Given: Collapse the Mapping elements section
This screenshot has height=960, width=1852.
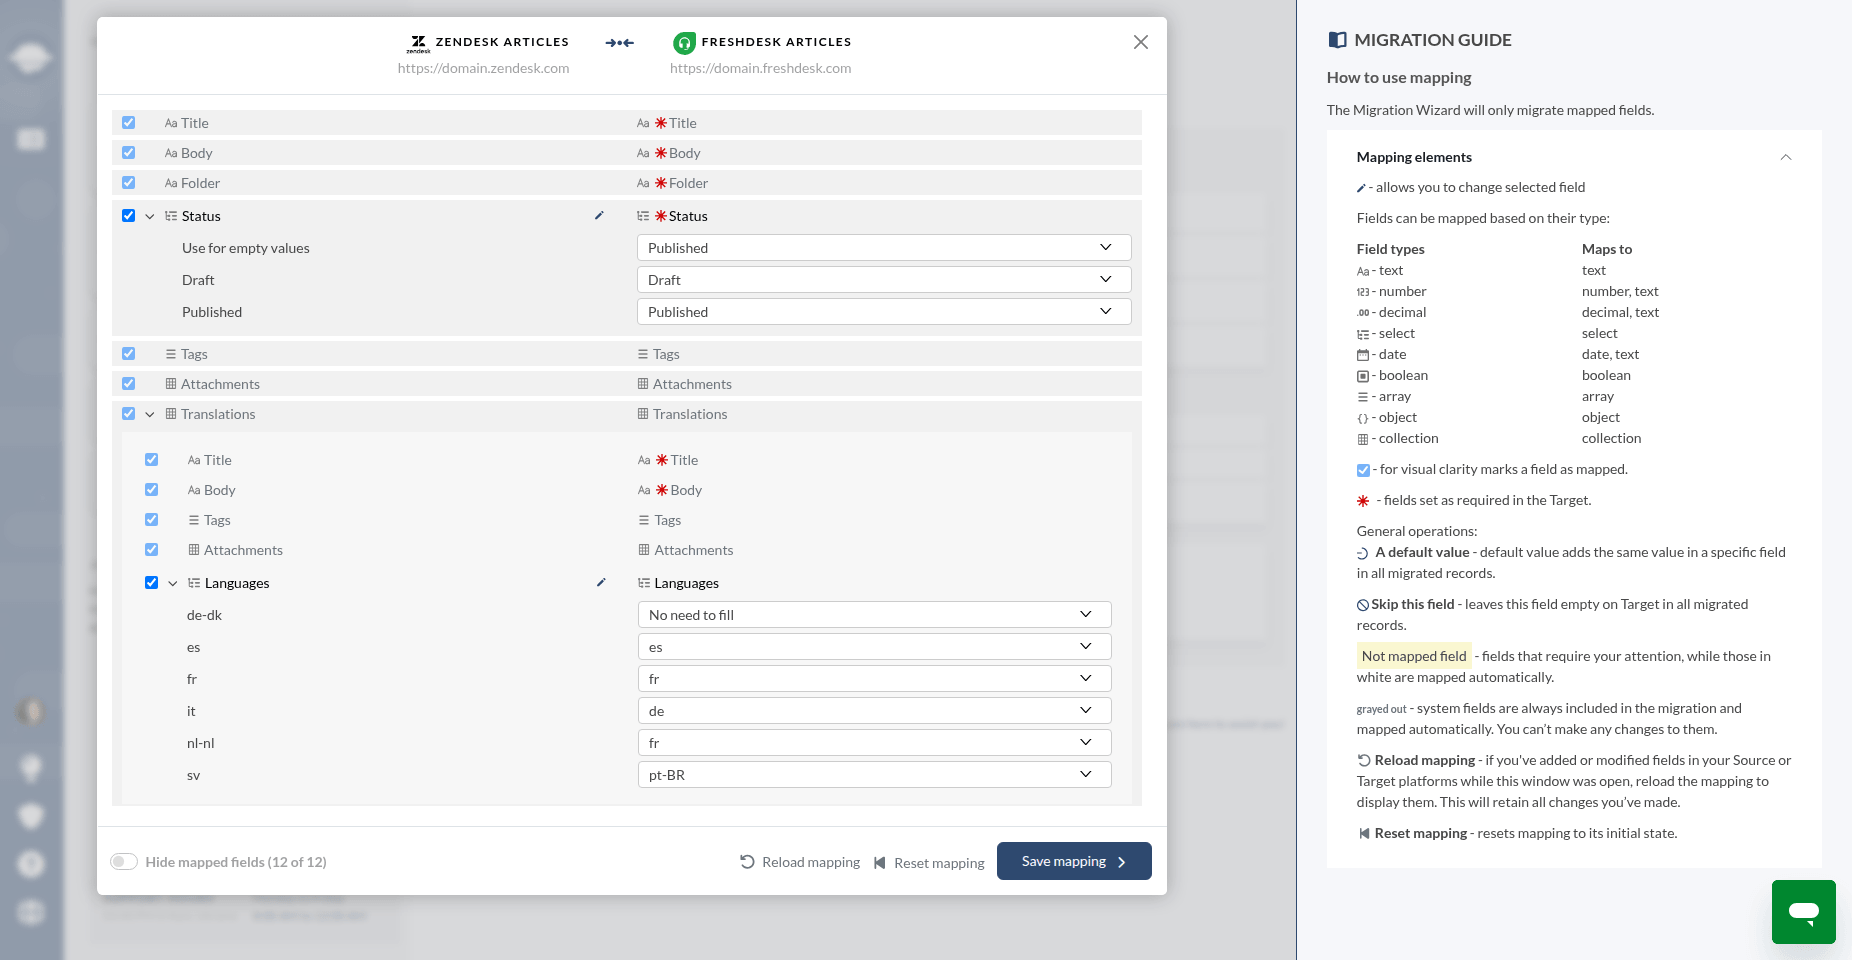Looking at the screenshot, I should pyautogui.click(x=1786, y=157).
